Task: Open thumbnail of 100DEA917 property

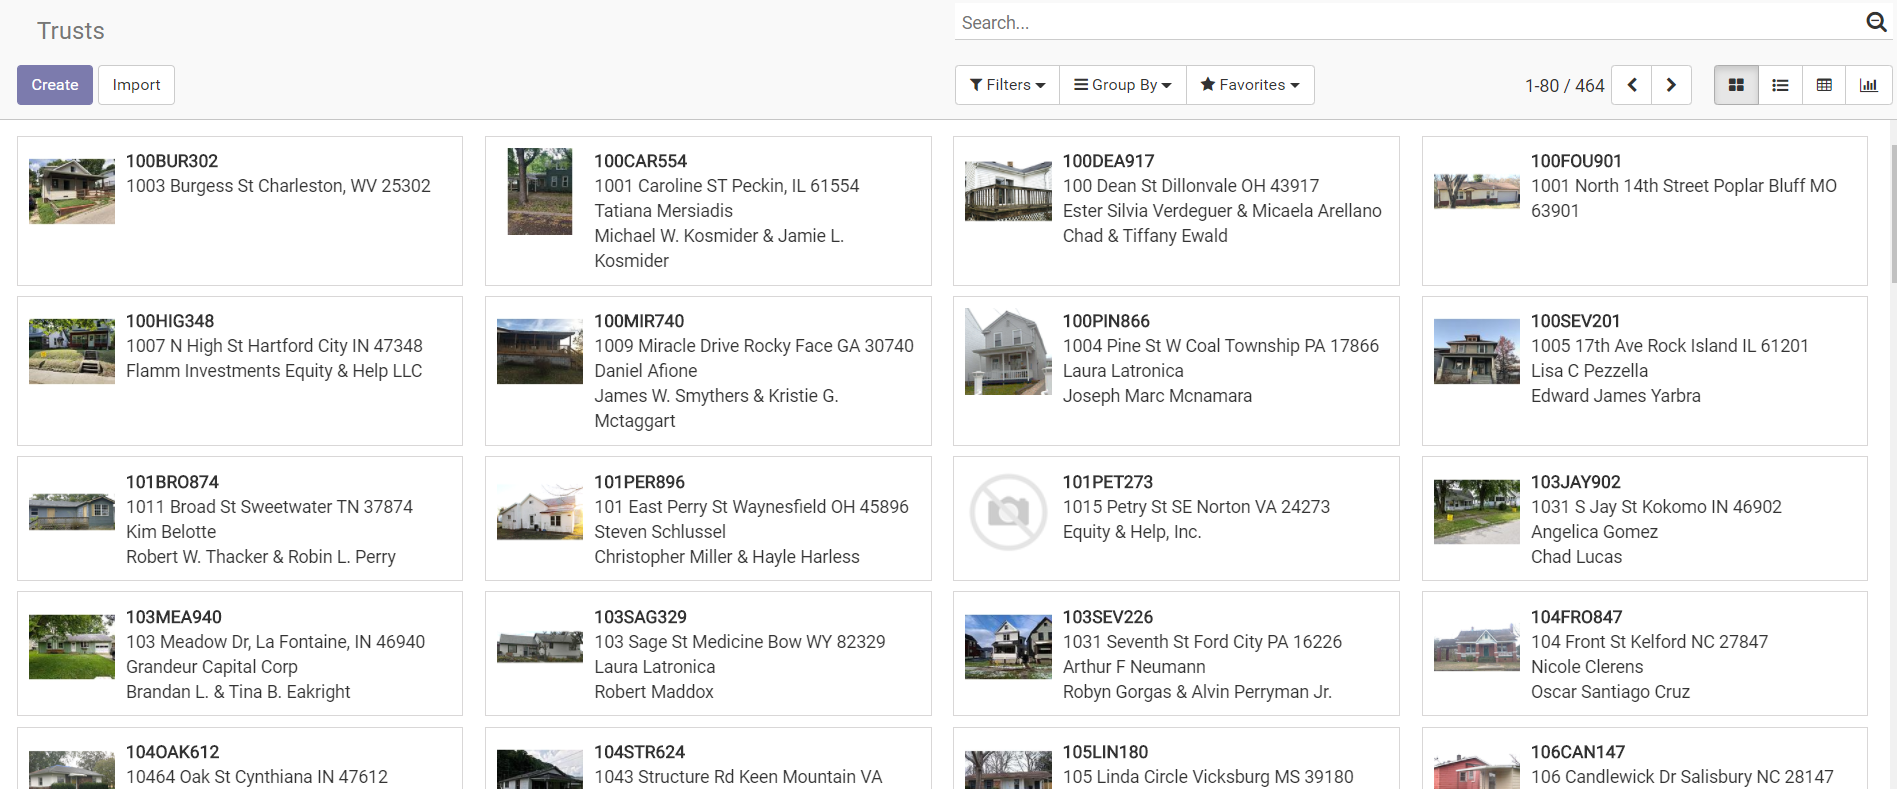Action: point(1008,190)
